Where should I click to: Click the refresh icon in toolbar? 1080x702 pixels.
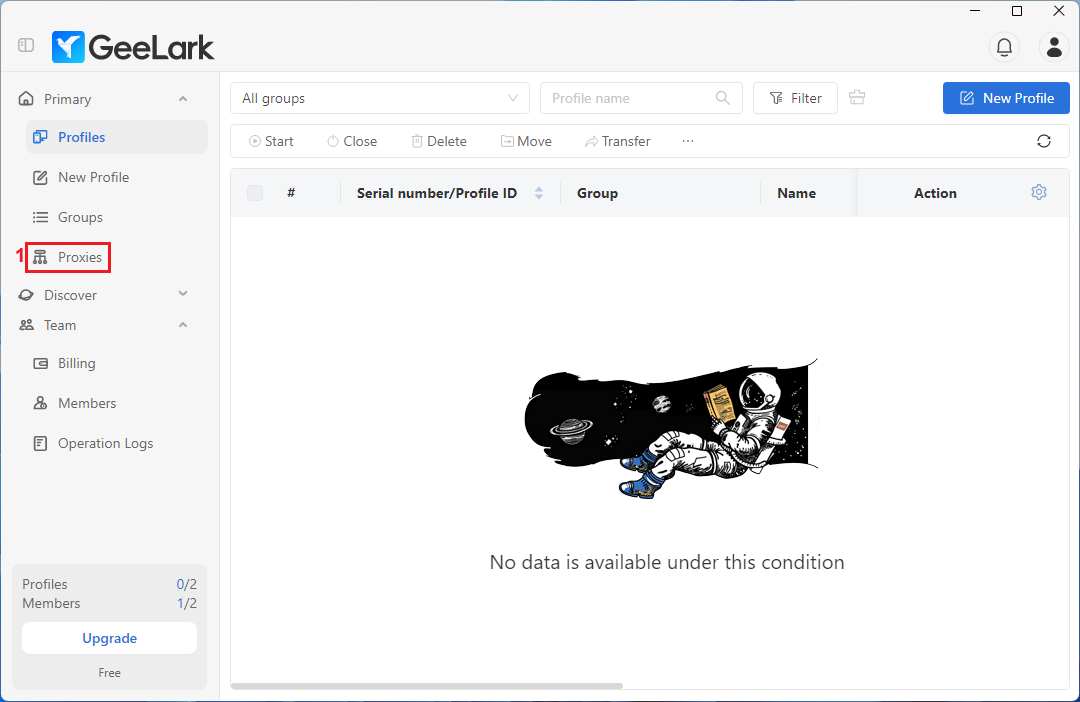click(x=1044, y=141)
